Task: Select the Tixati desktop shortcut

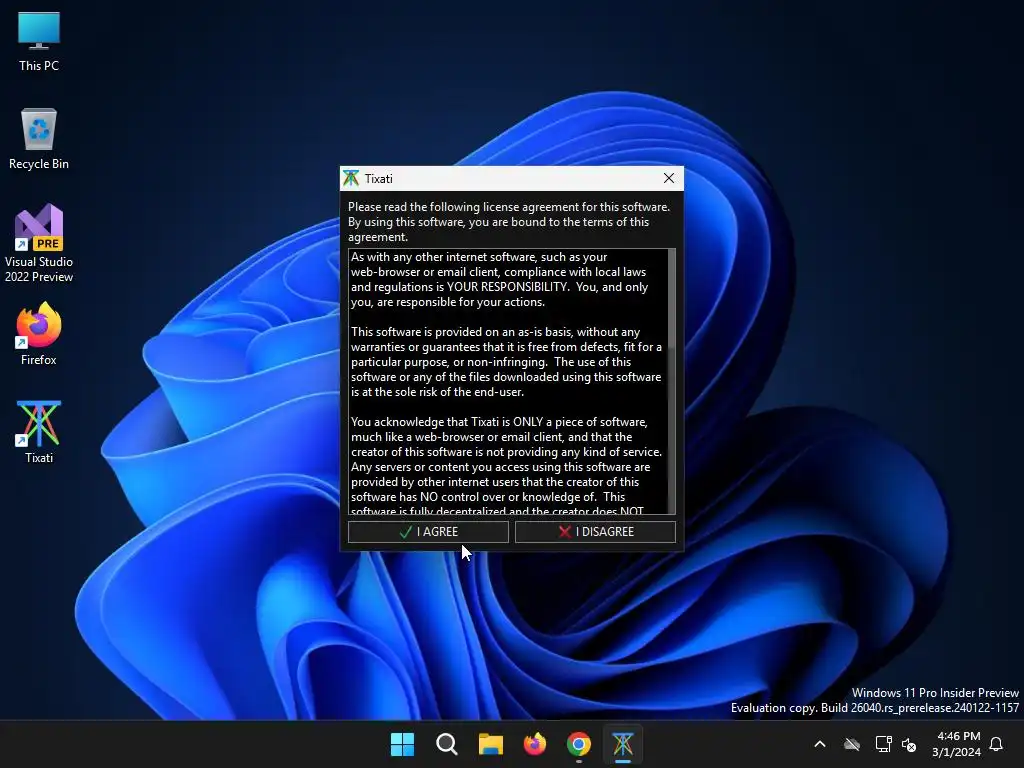Action: 39,432
